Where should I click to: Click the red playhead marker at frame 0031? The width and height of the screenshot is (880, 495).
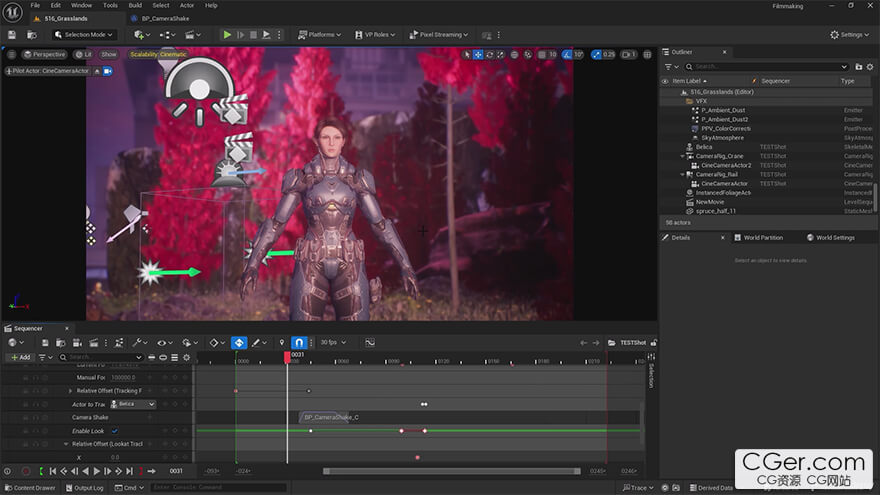287,357
